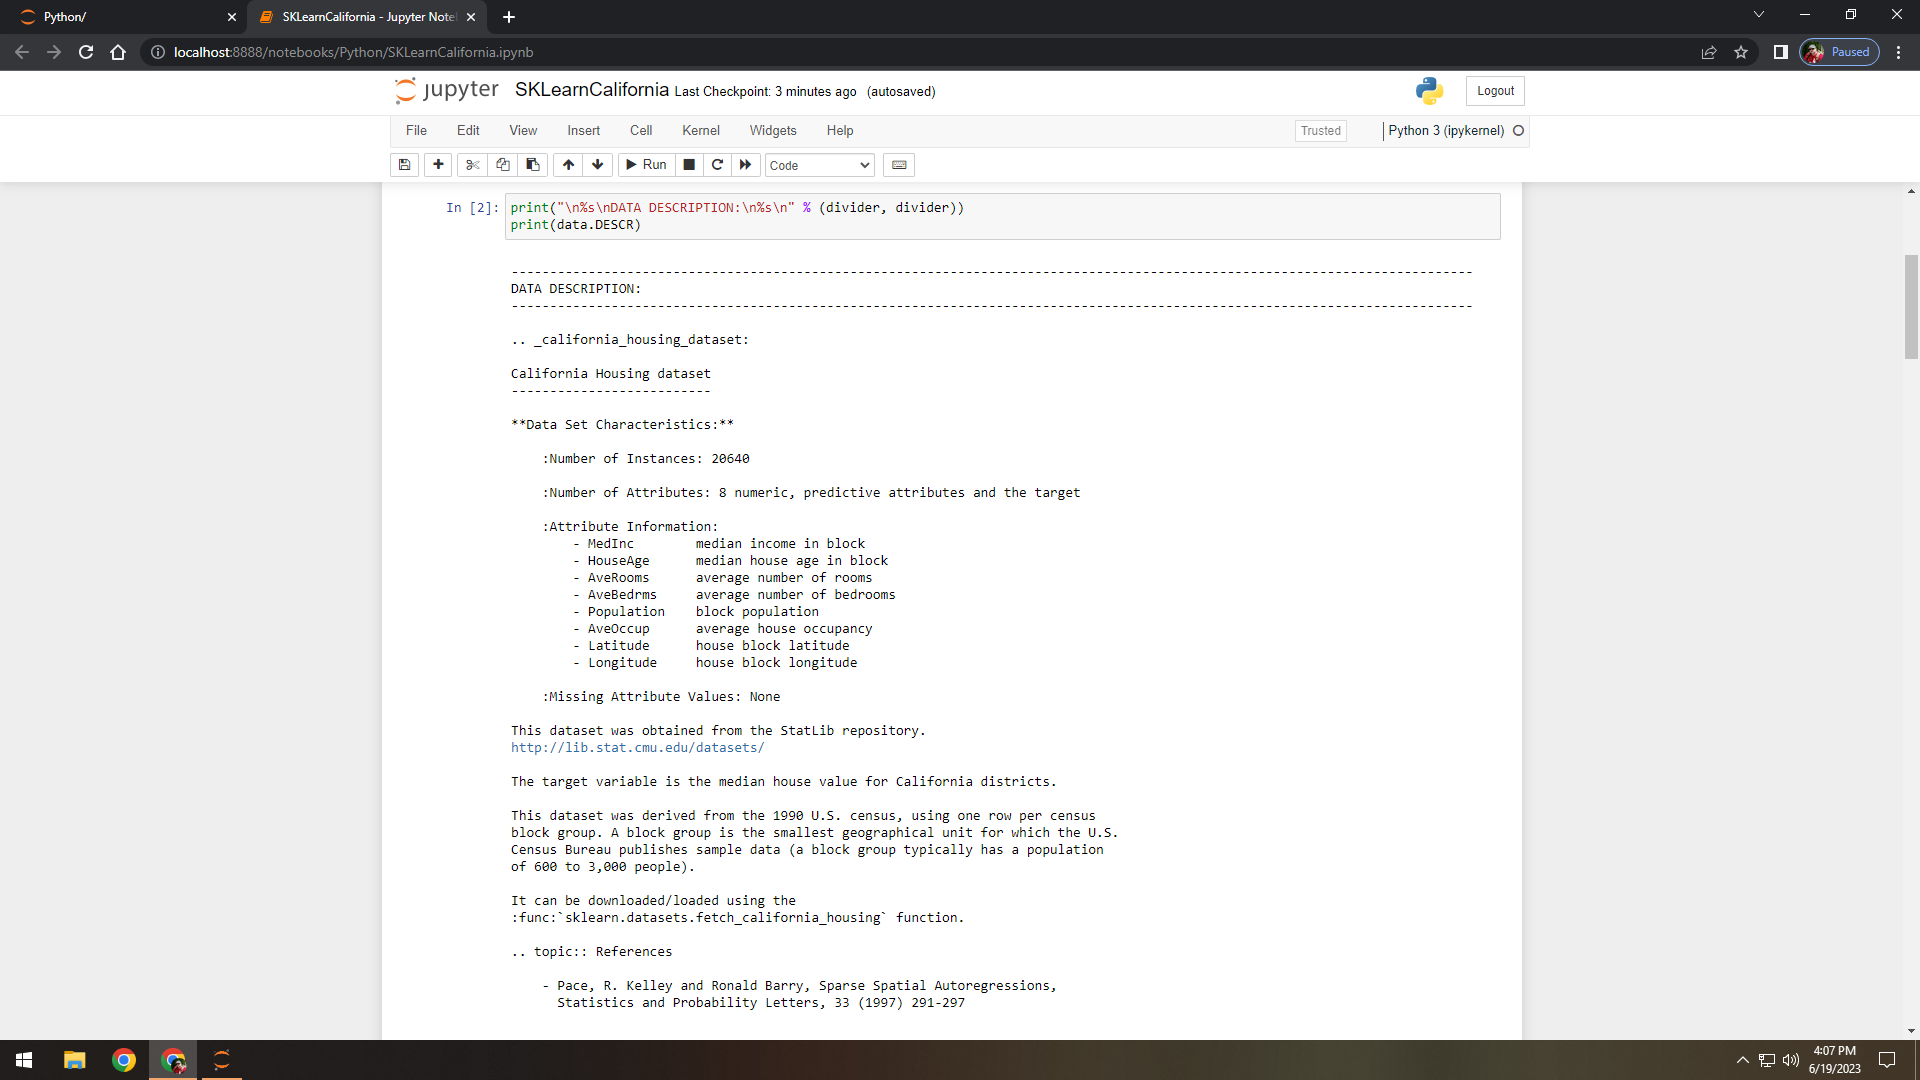This screenshot has height=1080, width=1920.
Task: Open the Cell menu
Action: point(640,131)
